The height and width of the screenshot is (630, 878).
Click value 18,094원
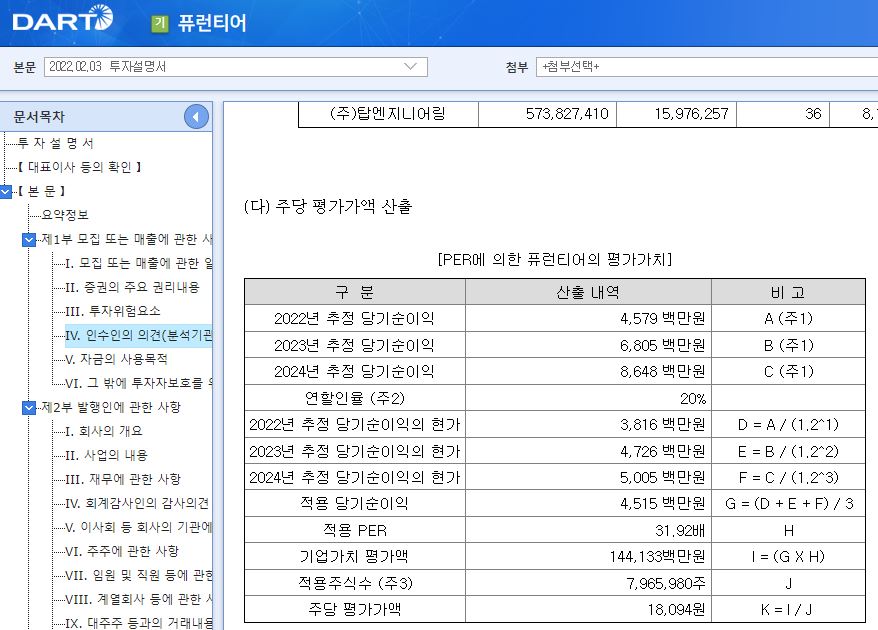[676, 609]
